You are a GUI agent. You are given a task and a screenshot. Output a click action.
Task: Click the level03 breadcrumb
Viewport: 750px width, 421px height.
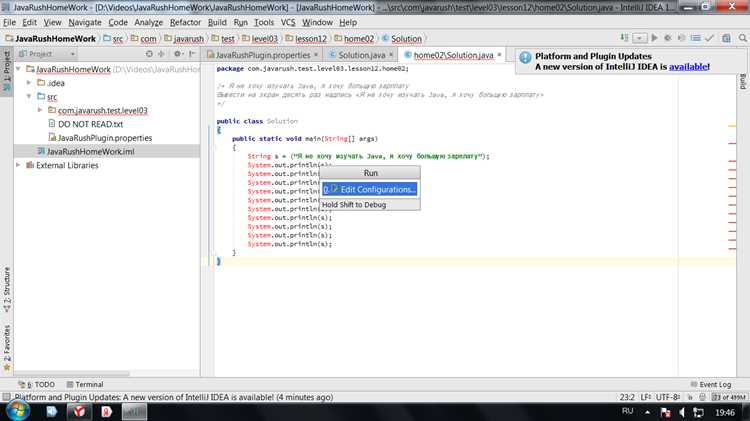(x=260, y=38)
